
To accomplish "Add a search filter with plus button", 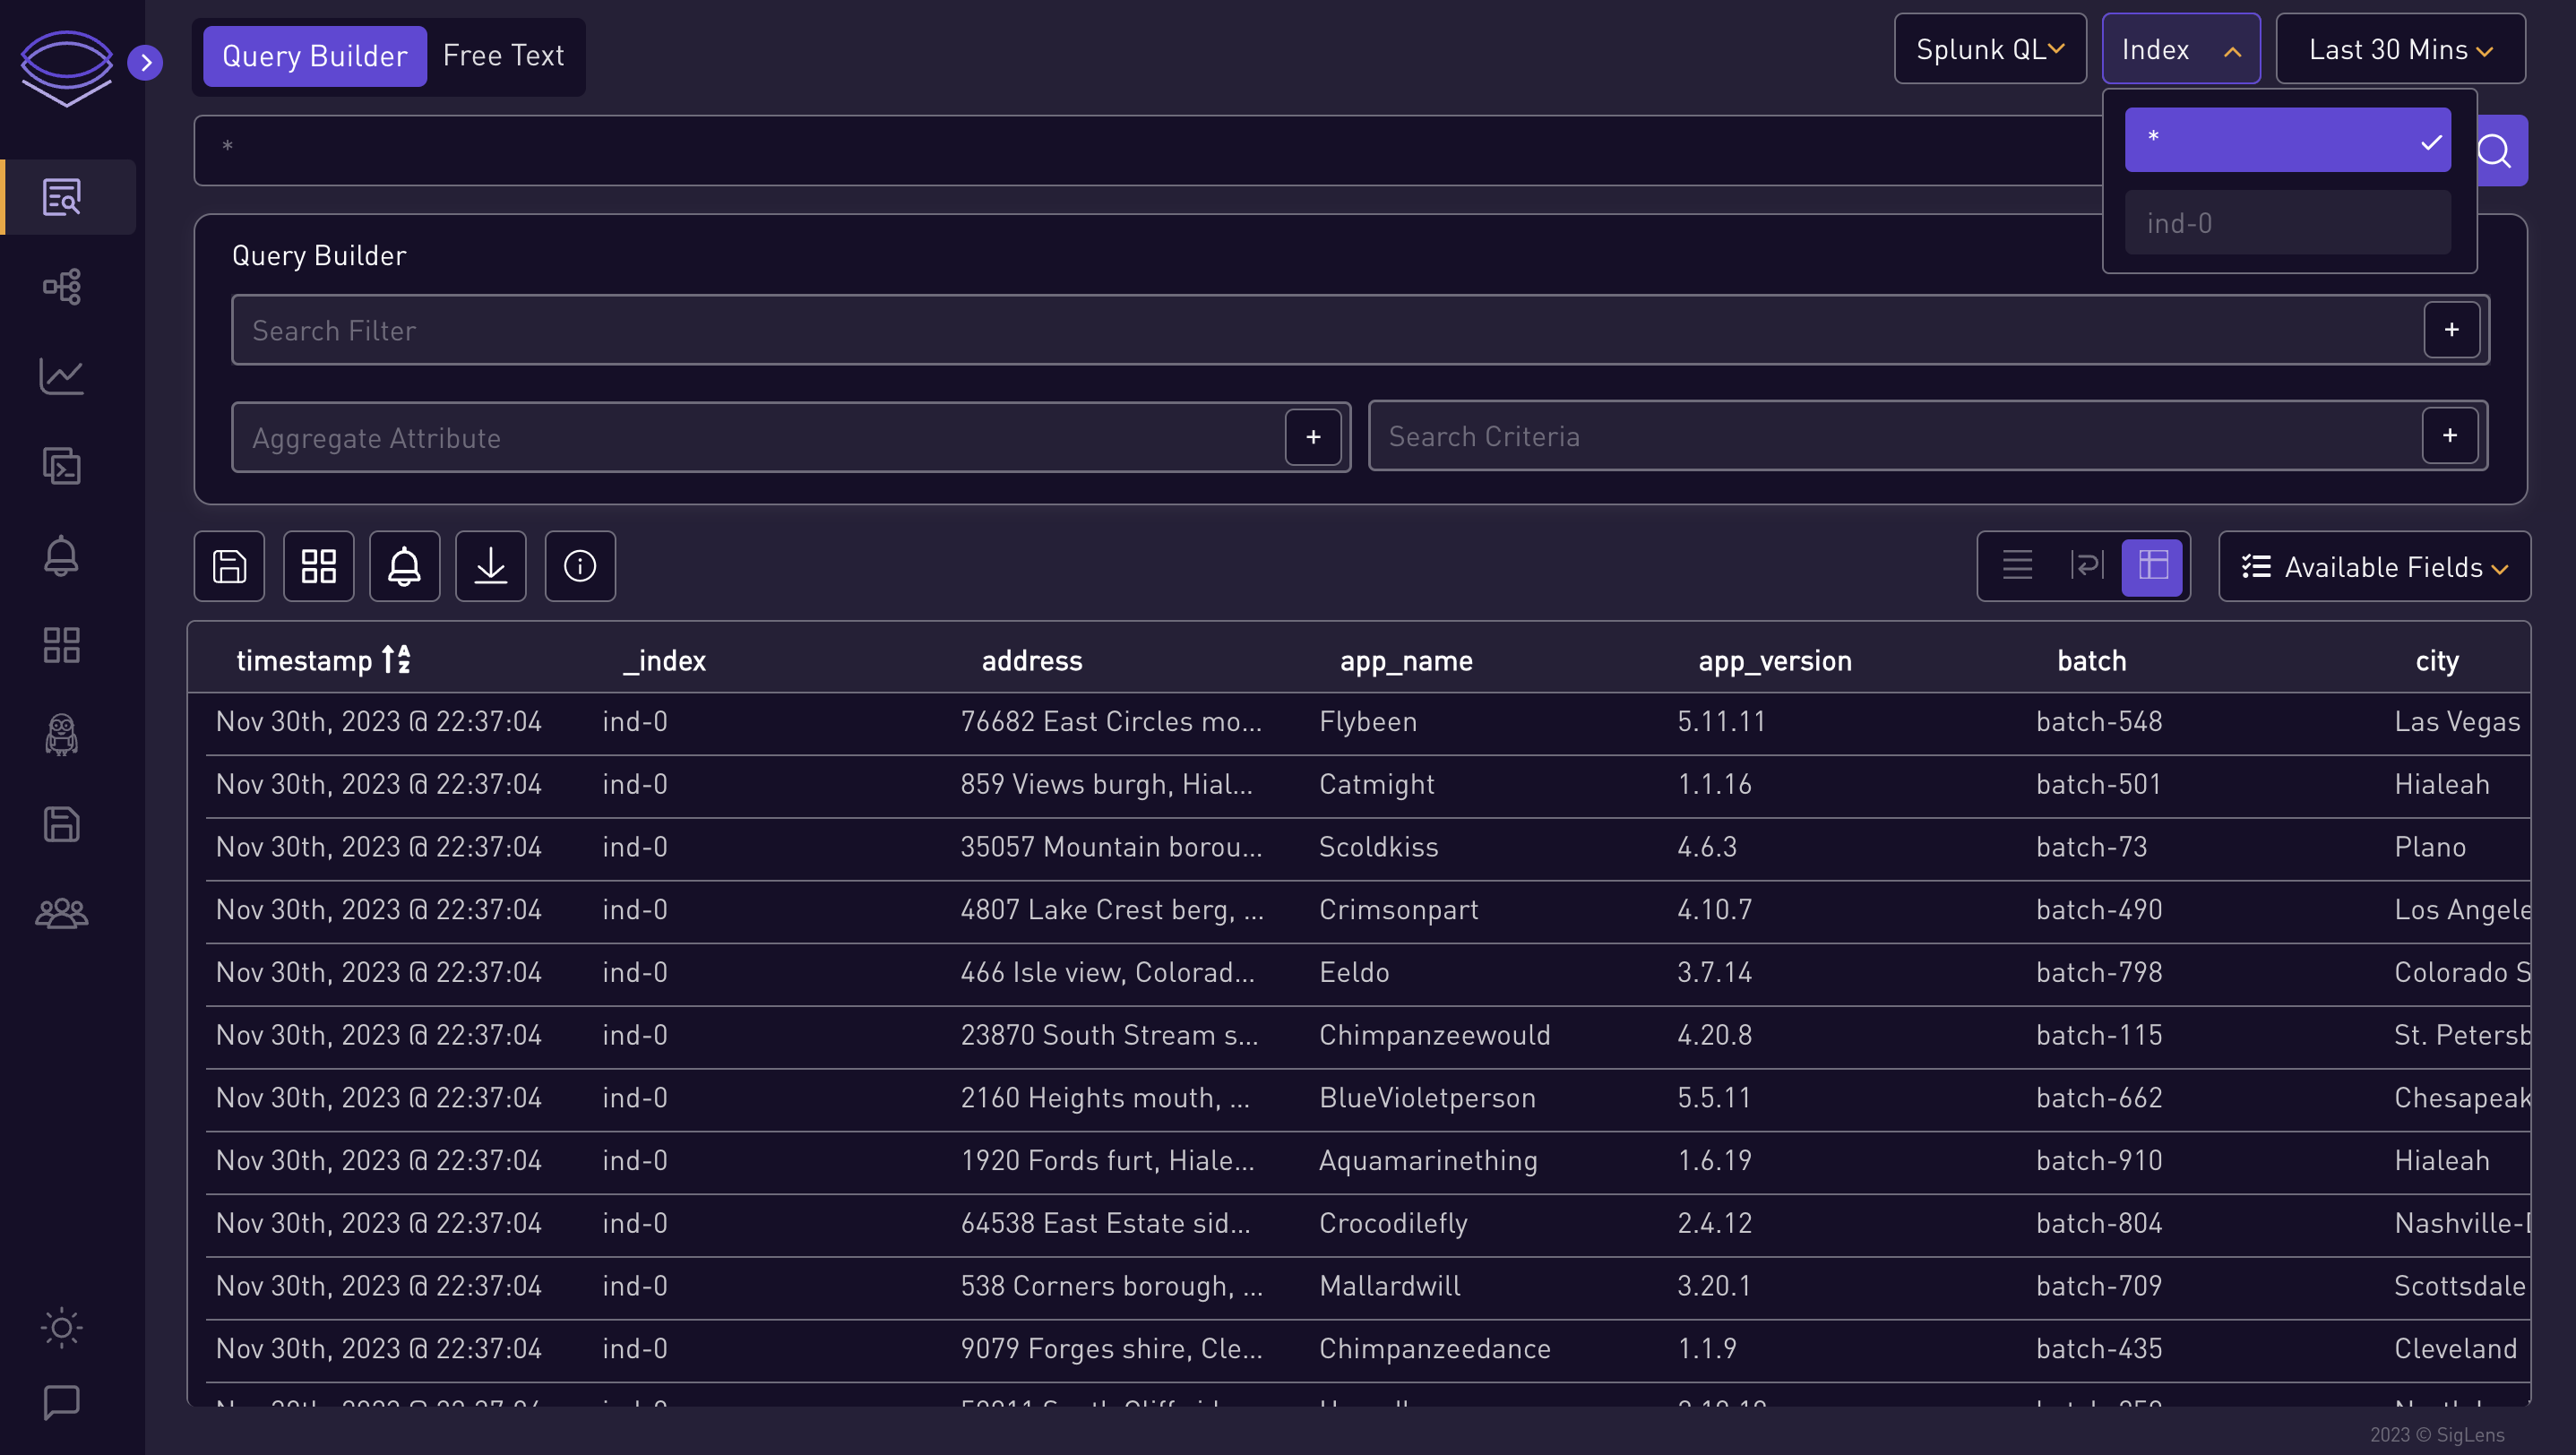I will pyautogui.click(x=2451, y=330).
